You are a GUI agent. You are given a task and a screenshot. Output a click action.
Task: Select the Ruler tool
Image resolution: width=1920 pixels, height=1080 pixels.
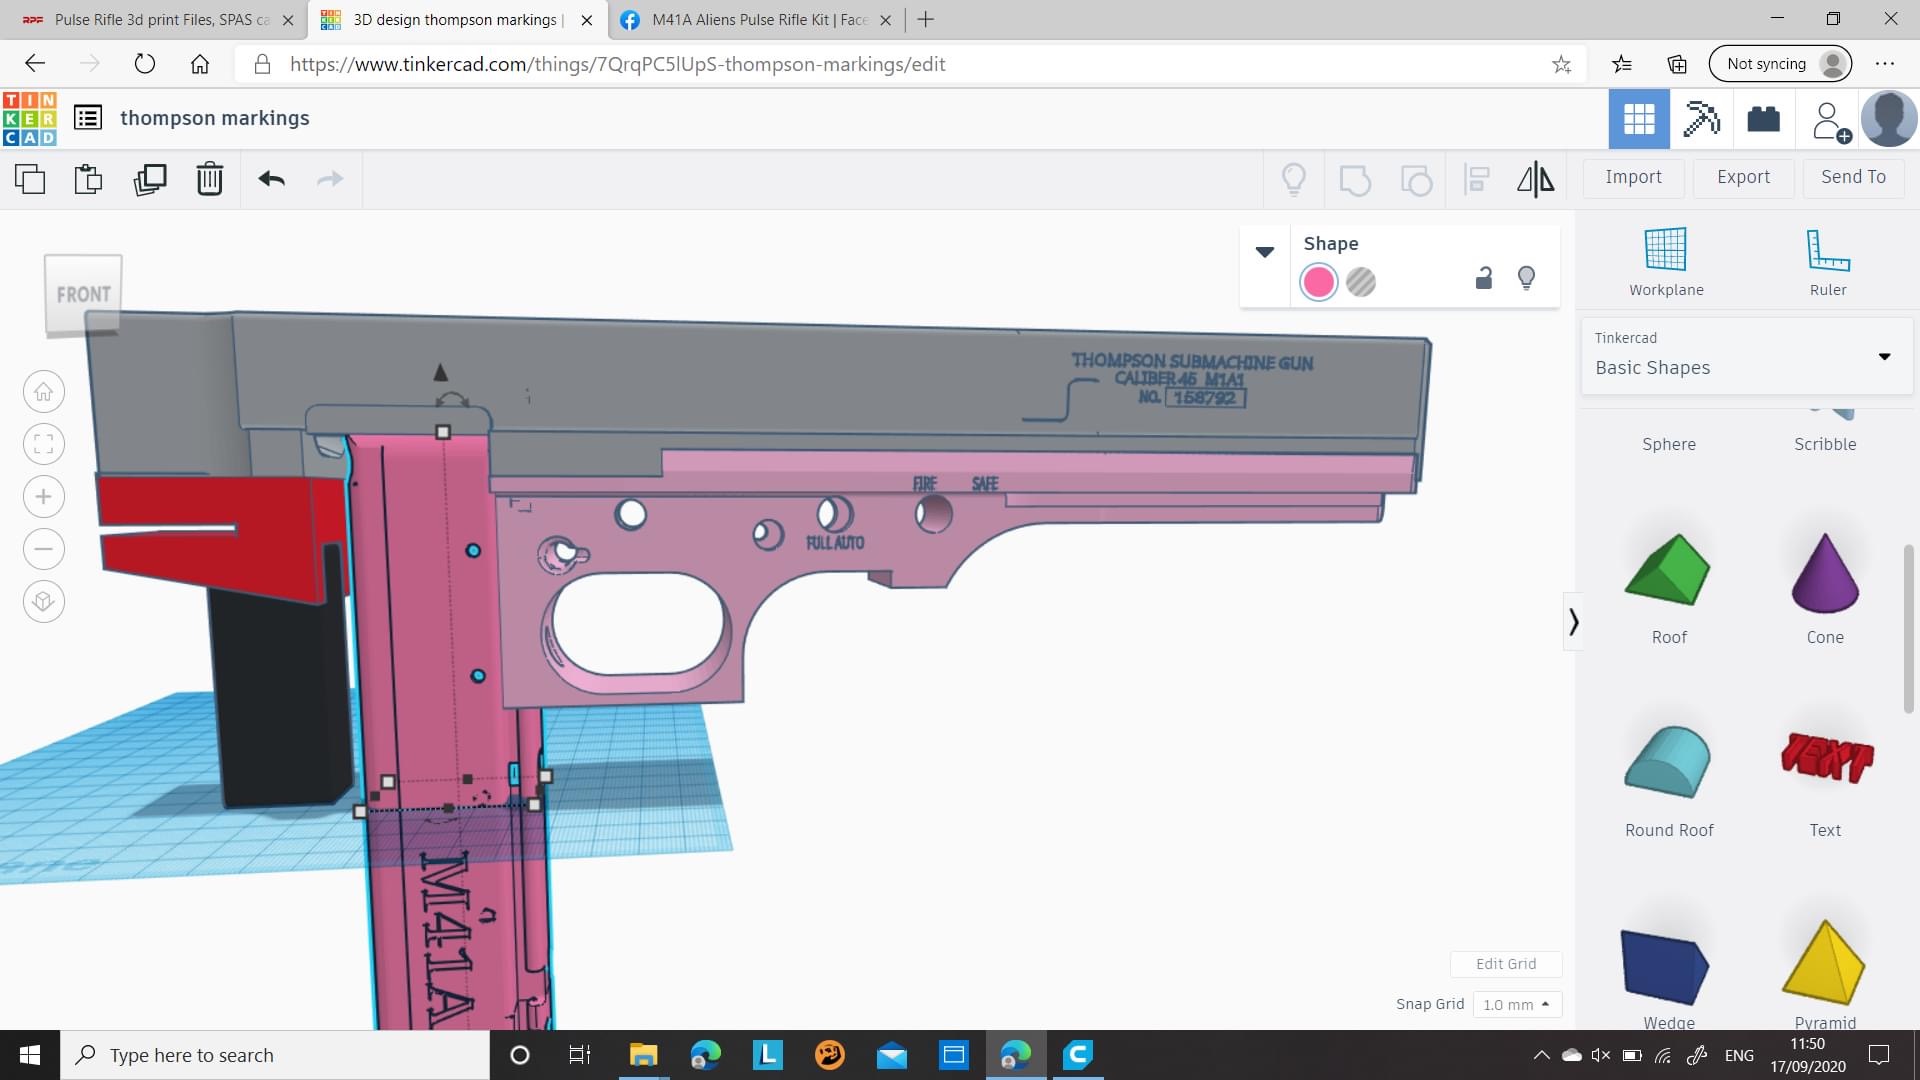pyautogui.click(x=1827, y=262)
